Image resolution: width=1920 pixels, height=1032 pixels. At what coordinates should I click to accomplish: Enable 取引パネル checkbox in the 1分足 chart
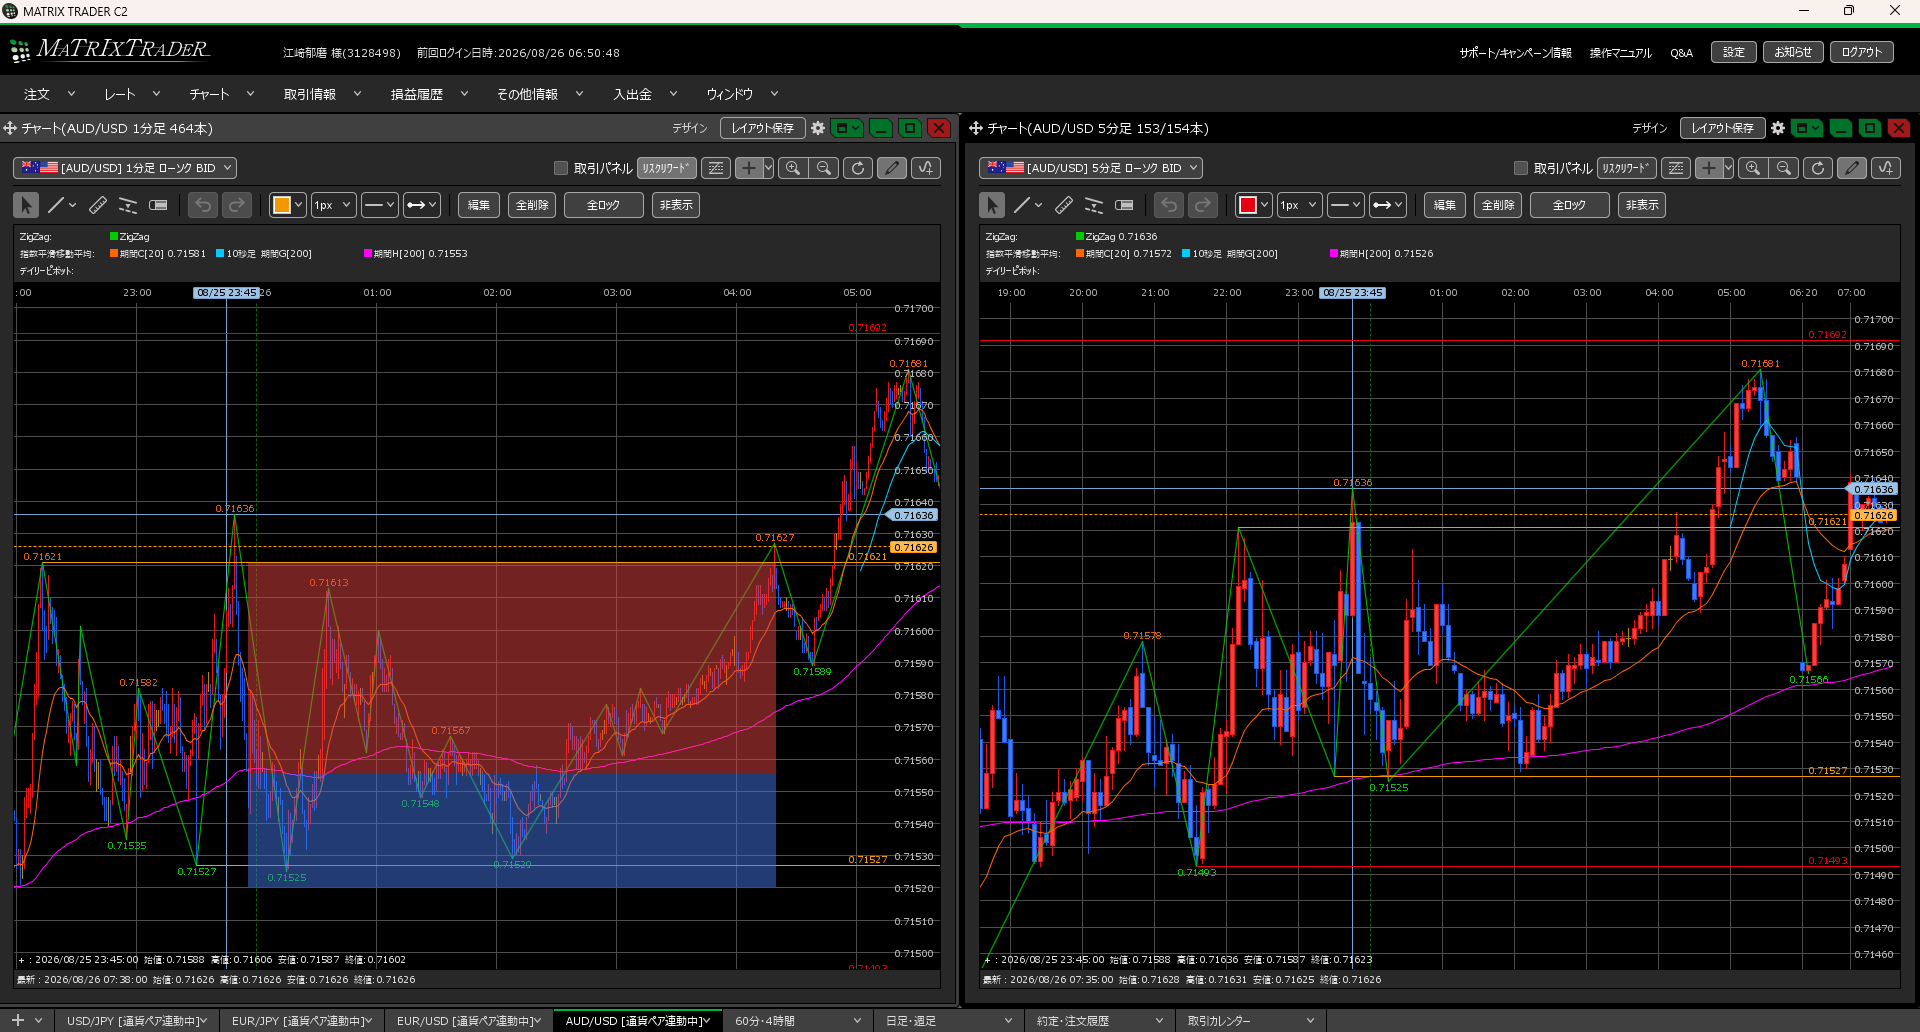(x=561, y=168)
